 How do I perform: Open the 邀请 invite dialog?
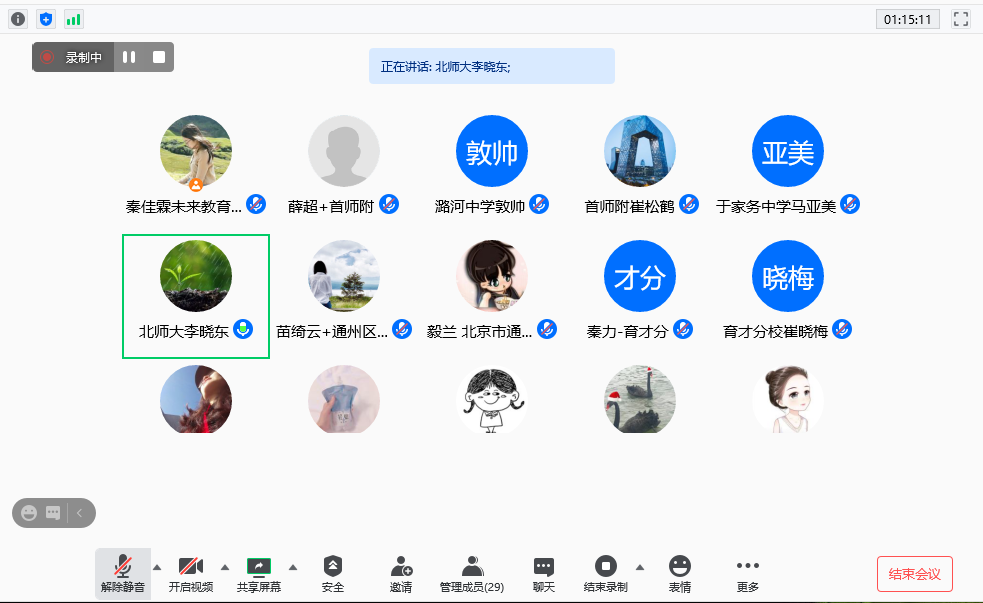click(401, 574)
